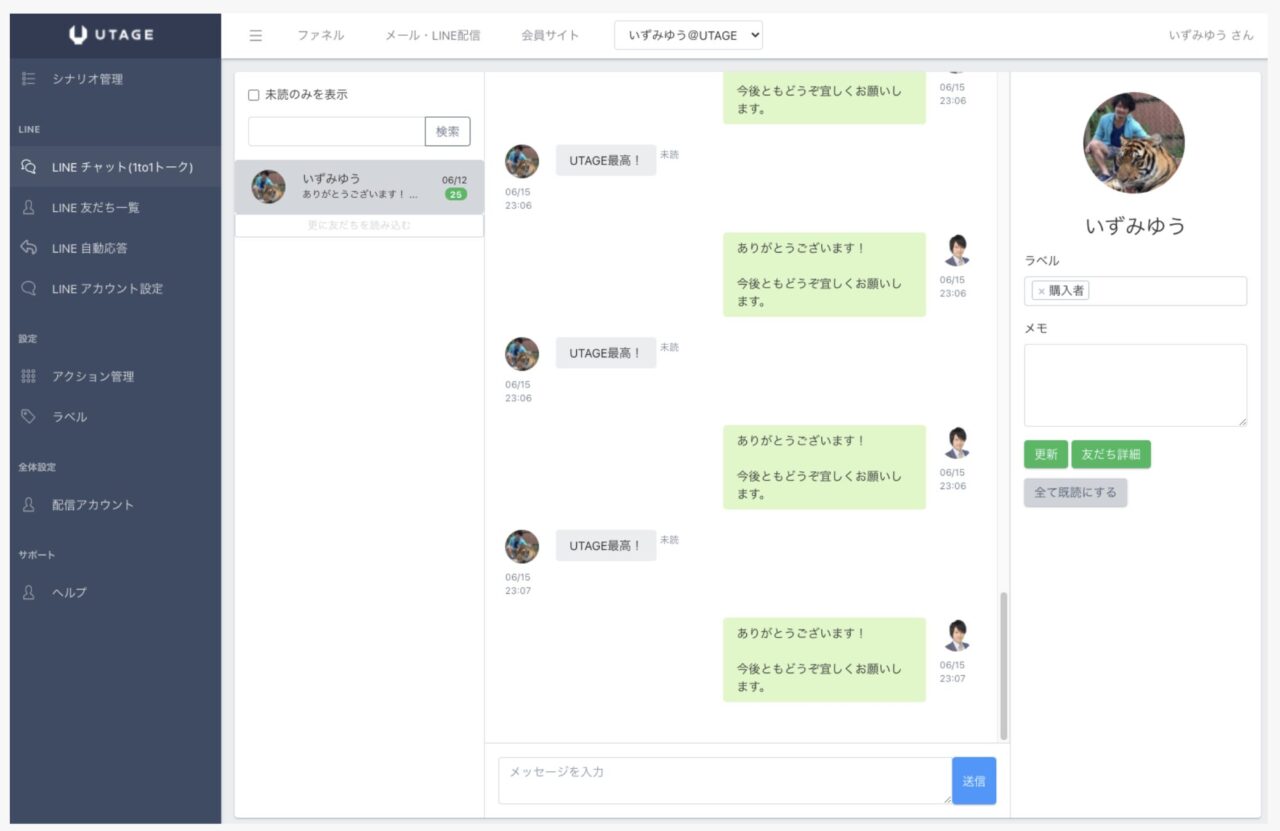Click 更に友だちを読み込む load more
The image size is (1280, 831).
click(359, 226)
